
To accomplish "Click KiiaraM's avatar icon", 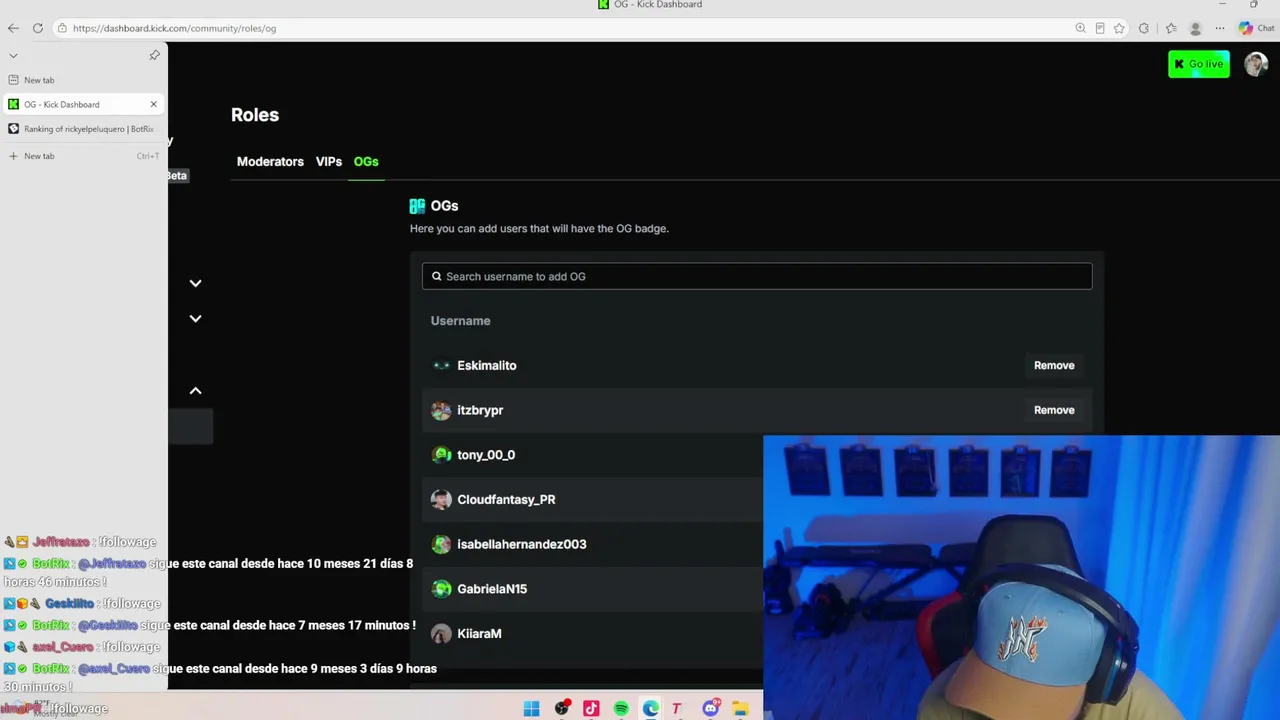I will [441, 633].
